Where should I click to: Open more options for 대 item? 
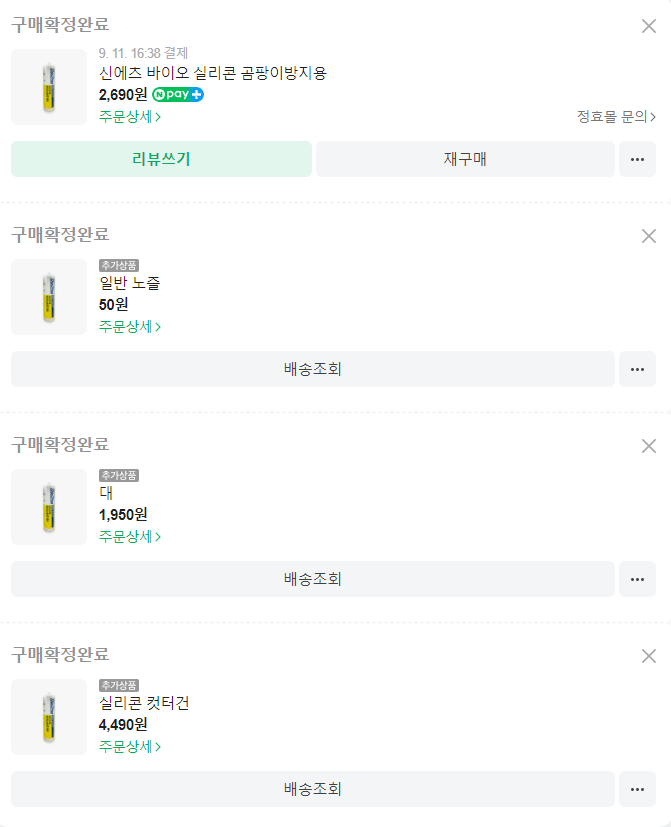(x=637, y=579)
